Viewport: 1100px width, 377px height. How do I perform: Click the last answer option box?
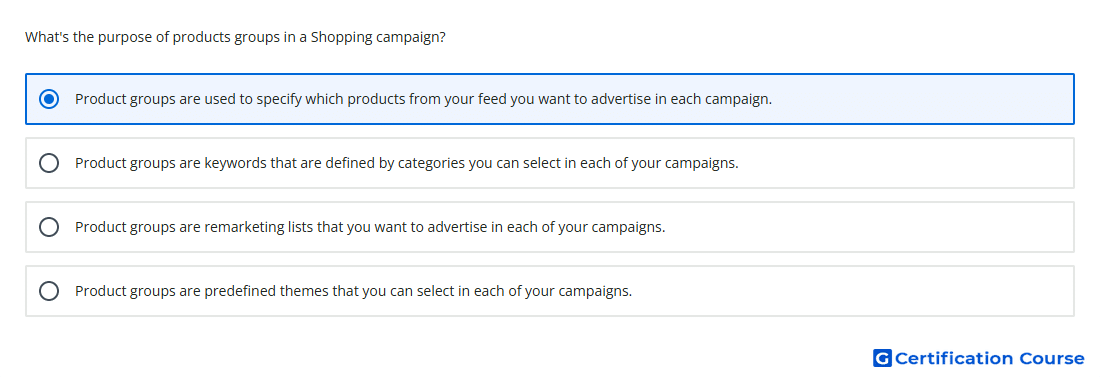pos(550,291)
